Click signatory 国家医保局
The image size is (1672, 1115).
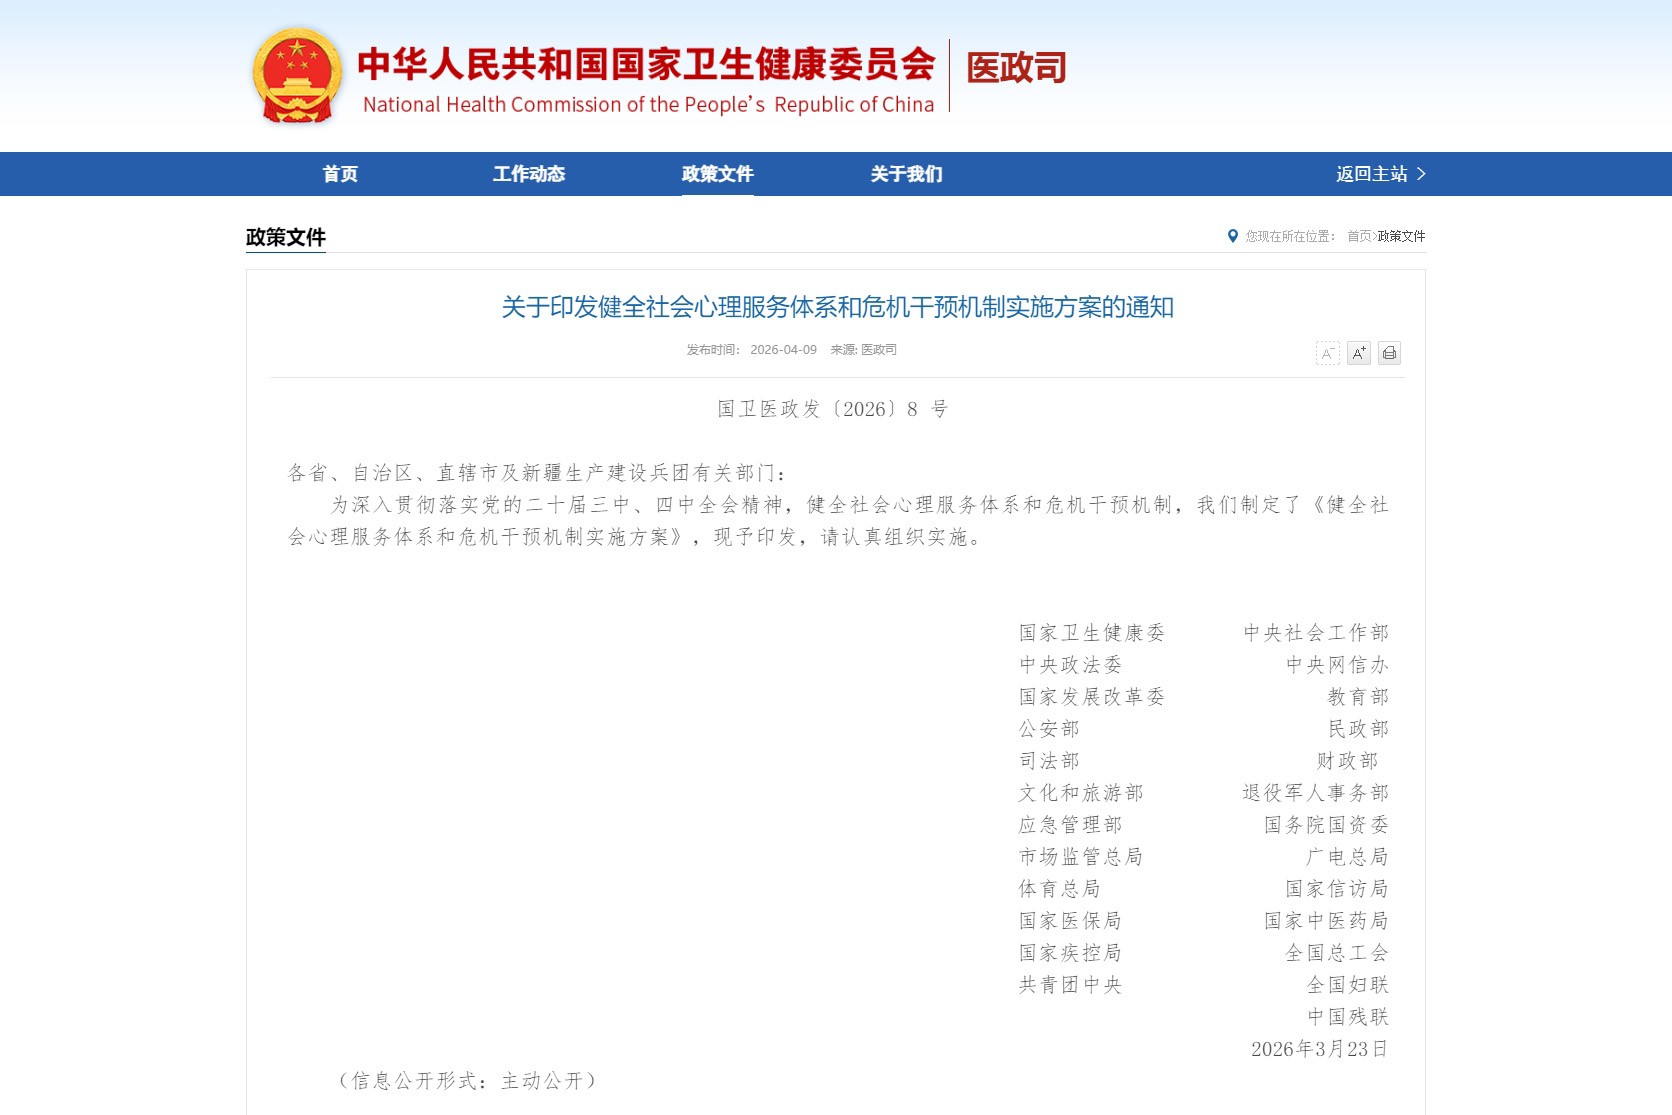pyautogui.click(x=1070, y=921)
